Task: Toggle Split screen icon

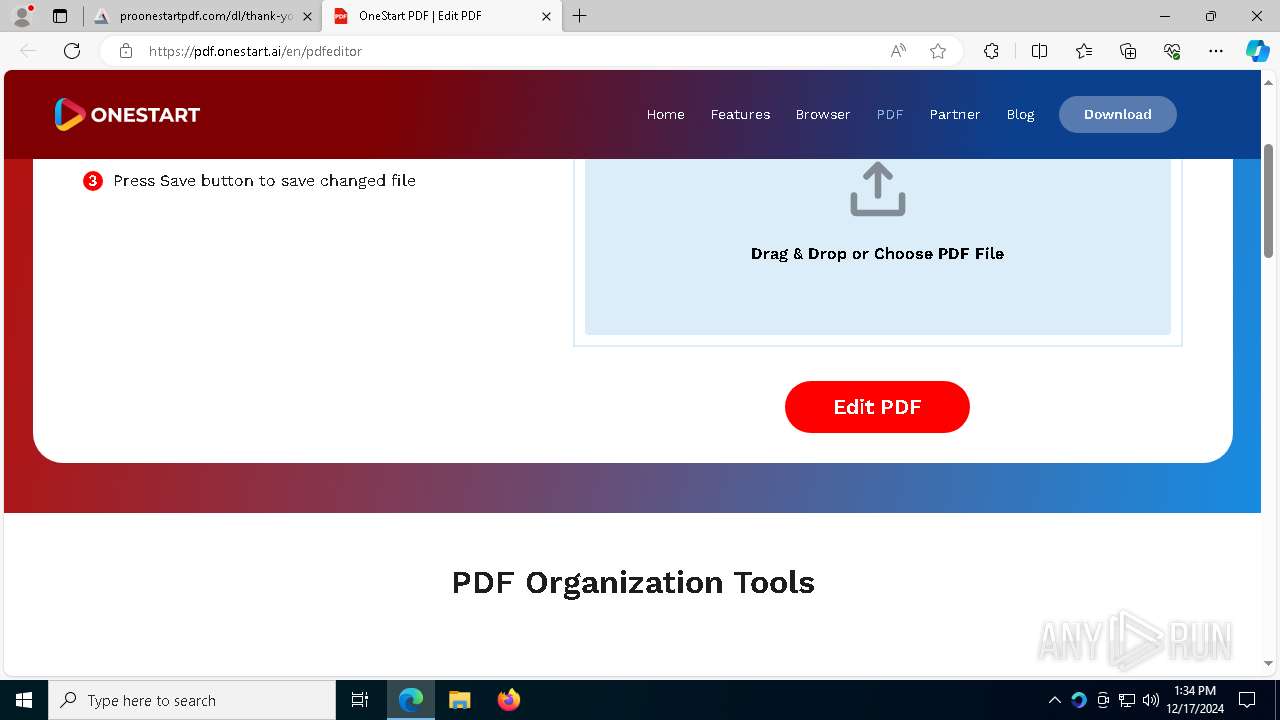Action: (1039, 51)
